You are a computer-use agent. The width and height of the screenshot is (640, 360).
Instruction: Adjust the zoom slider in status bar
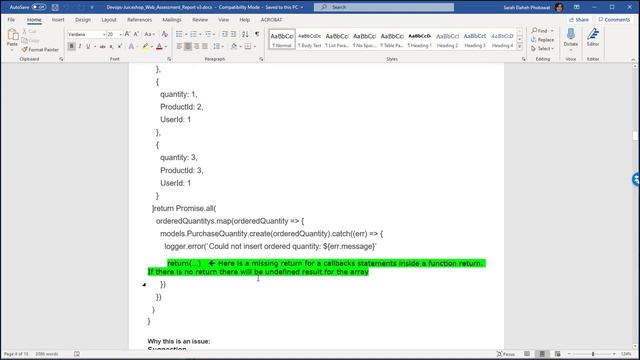pyautogui.click(x=593, y=354)
